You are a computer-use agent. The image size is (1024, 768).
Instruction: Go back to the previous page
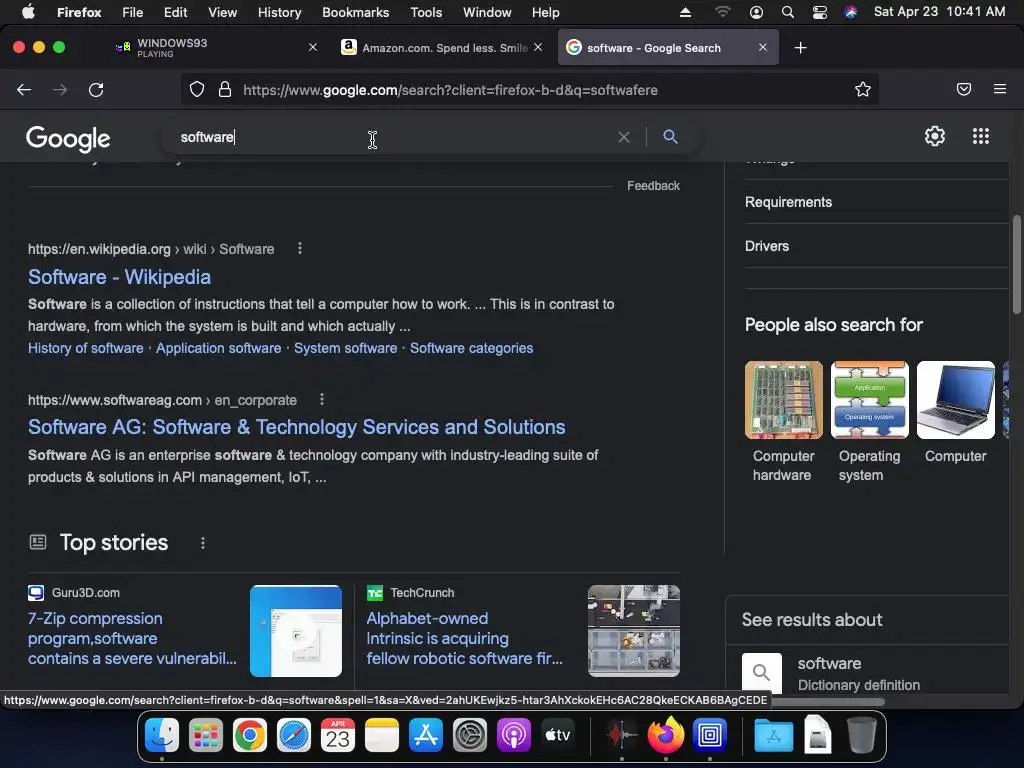(24, 89)
